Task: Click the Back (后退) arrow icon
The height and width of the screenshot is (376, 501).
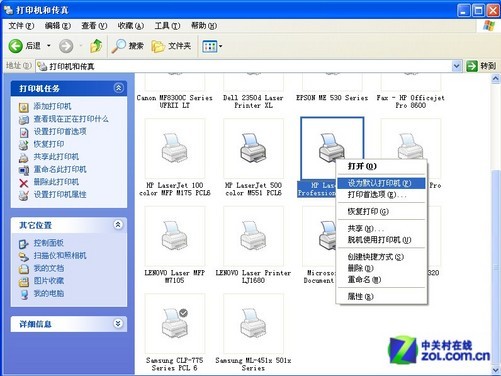Action: pos(15,46)
